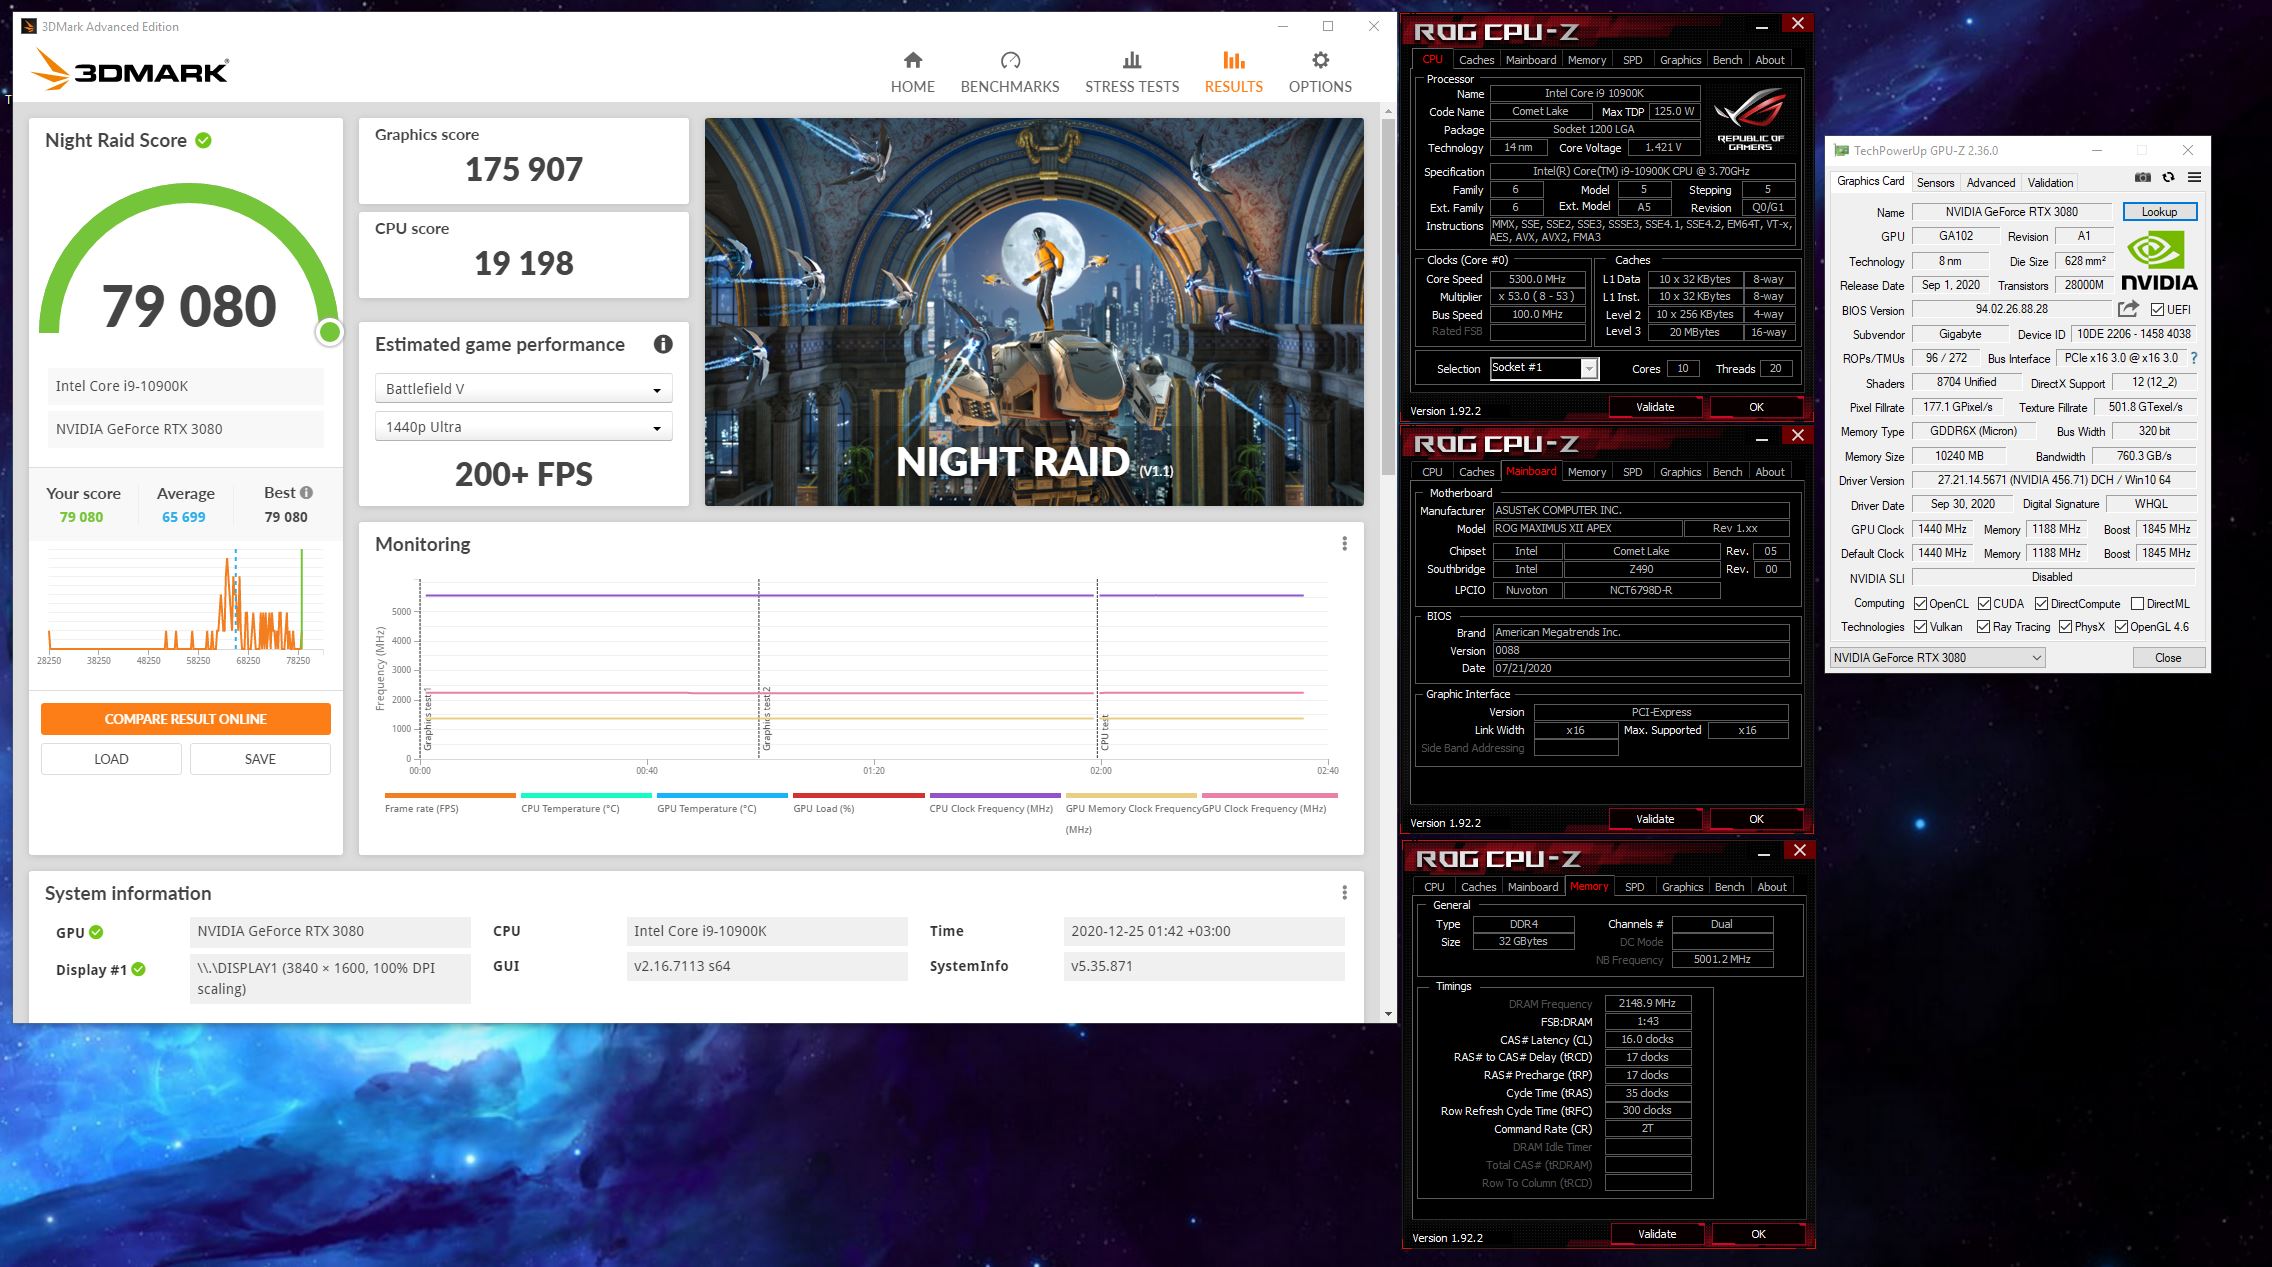Click the Republic of Gamers logo in CPU-Z
The height and width of the screenshot is (1267, 2272).
point(1750,118)
